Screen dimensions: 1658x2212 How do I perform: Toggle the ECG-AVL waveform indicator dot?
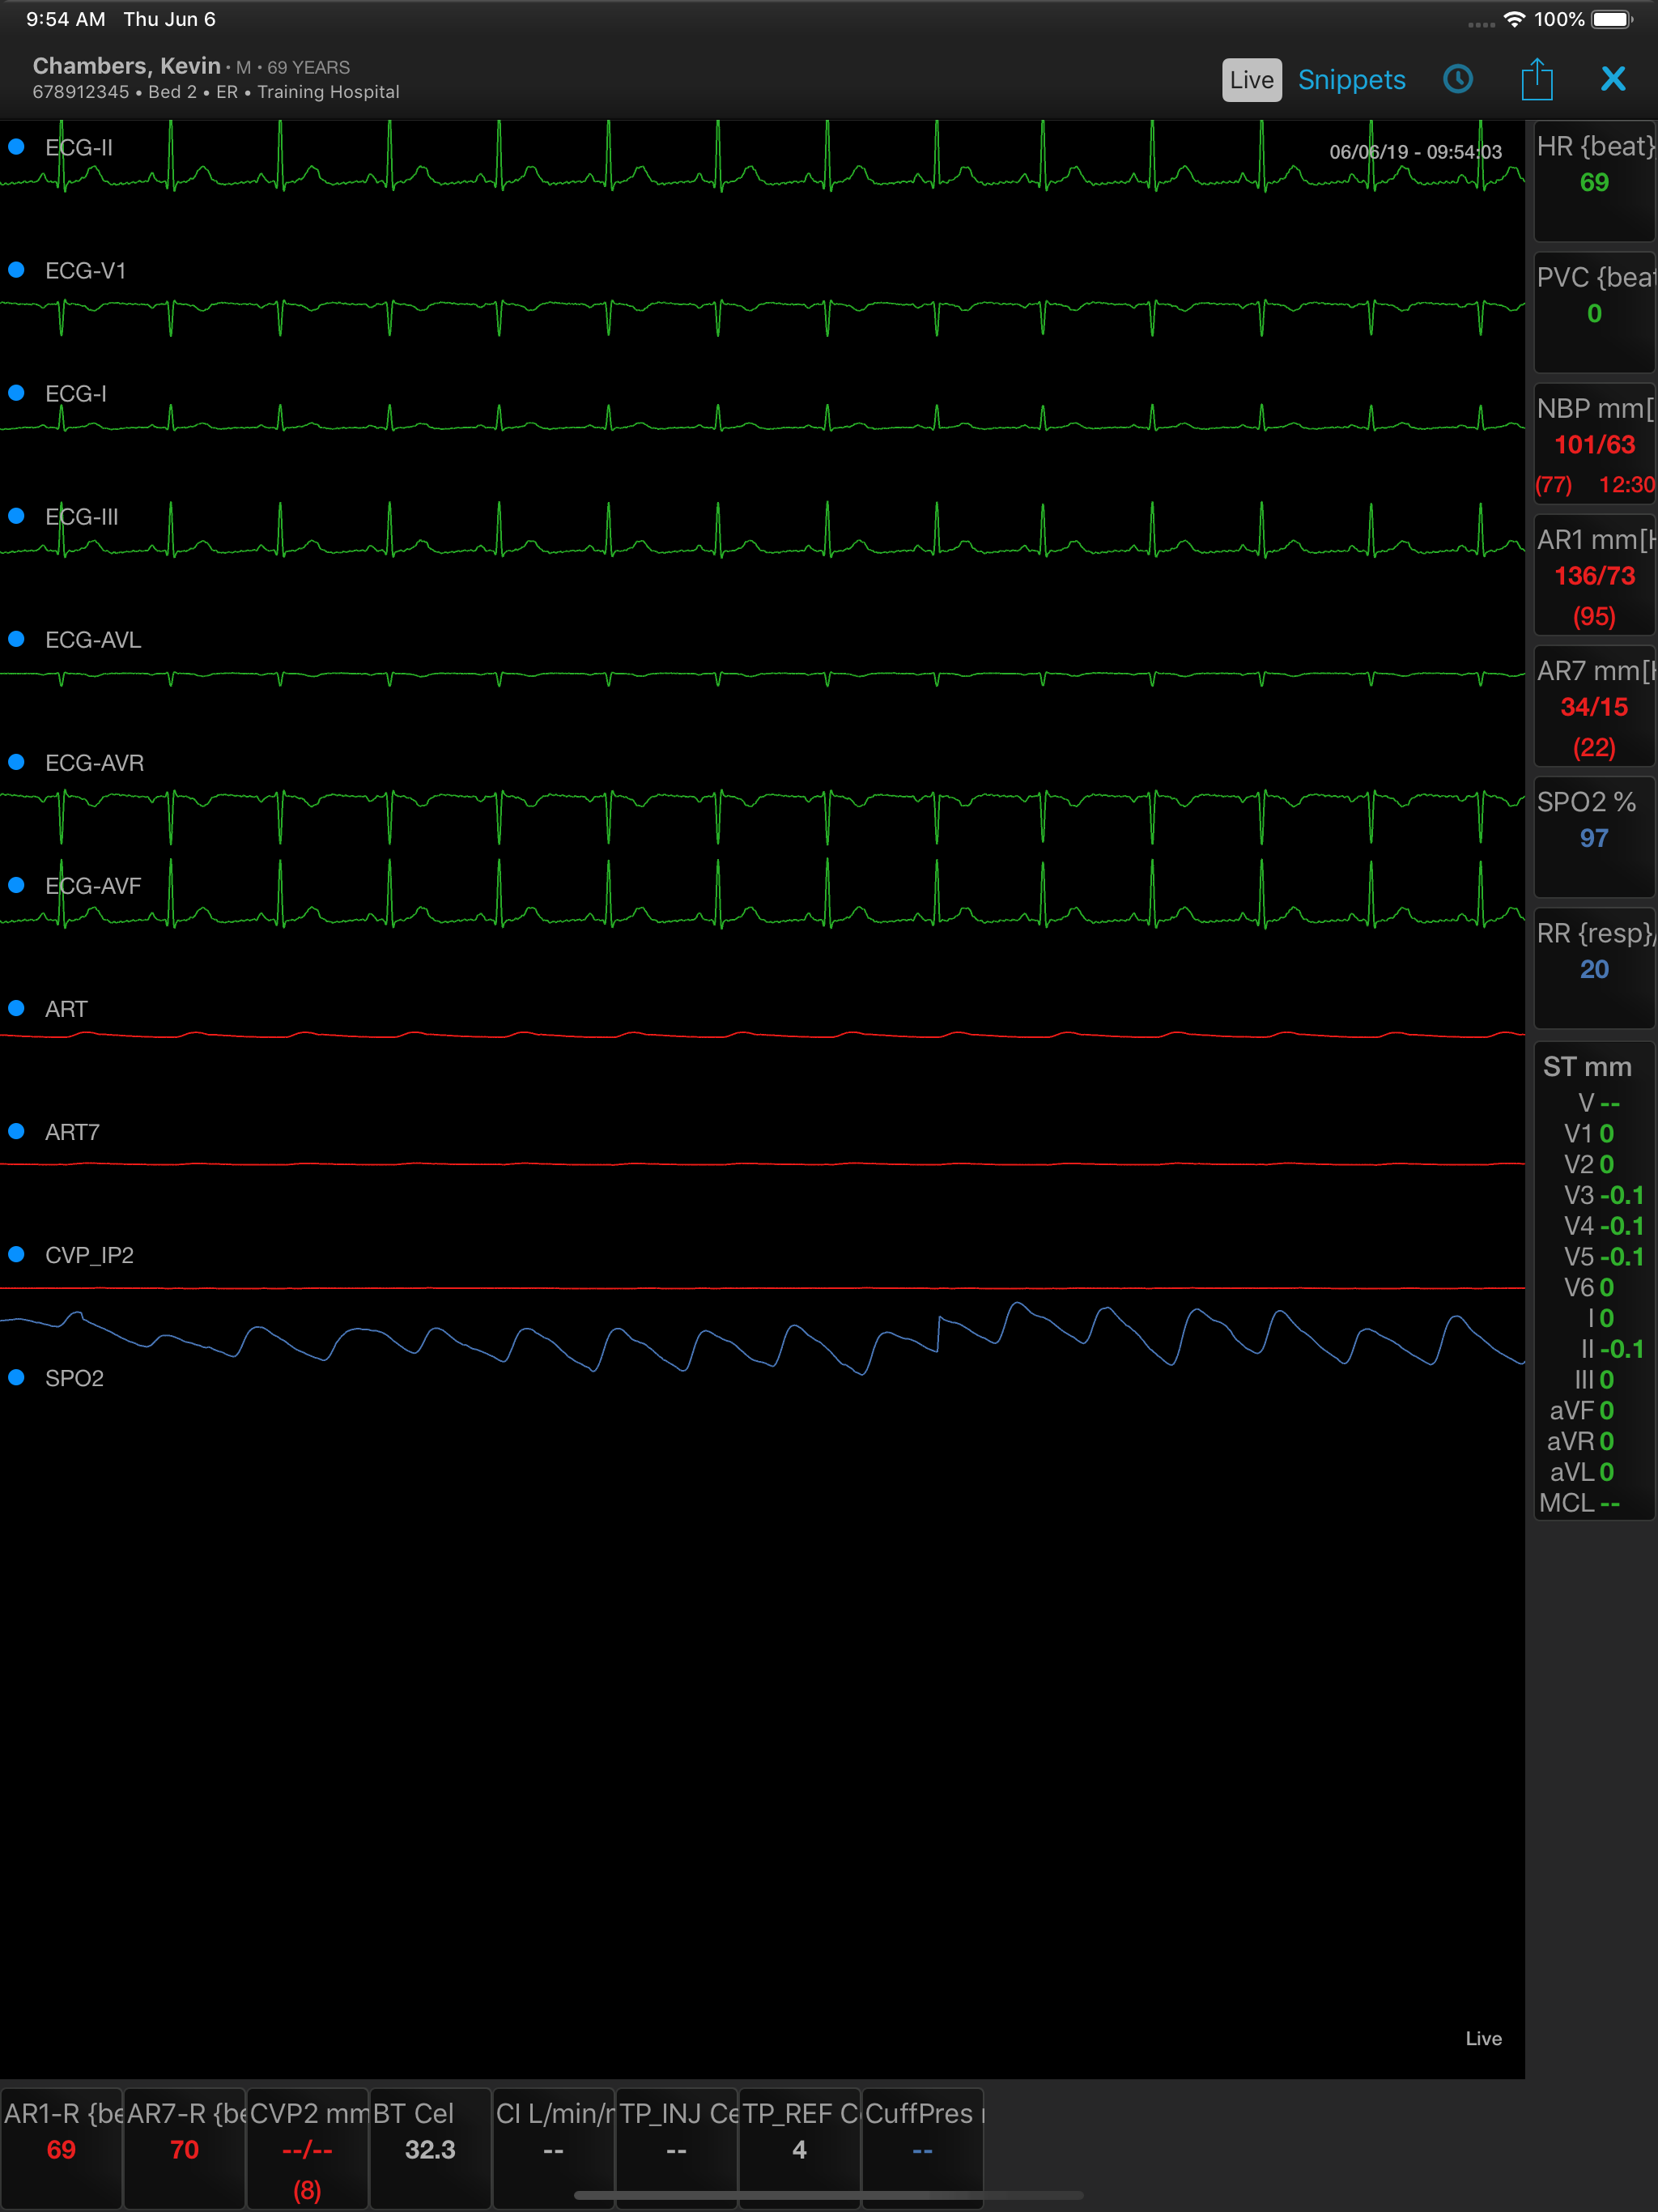pos(16,639)
